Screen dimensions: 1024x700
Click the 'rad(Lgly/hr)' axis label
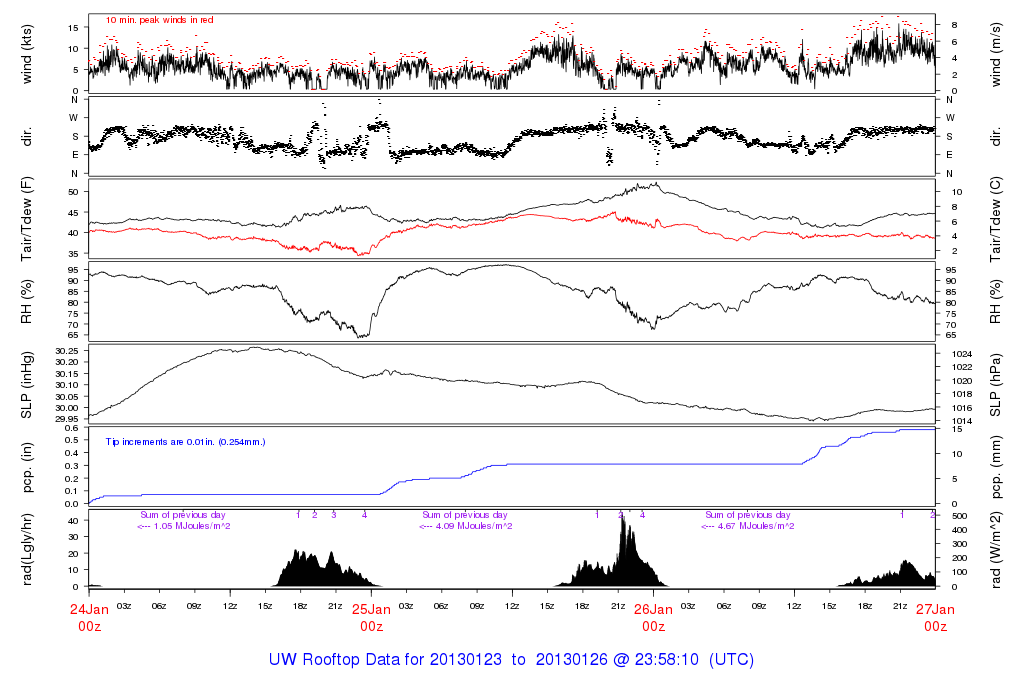[27, 550]
